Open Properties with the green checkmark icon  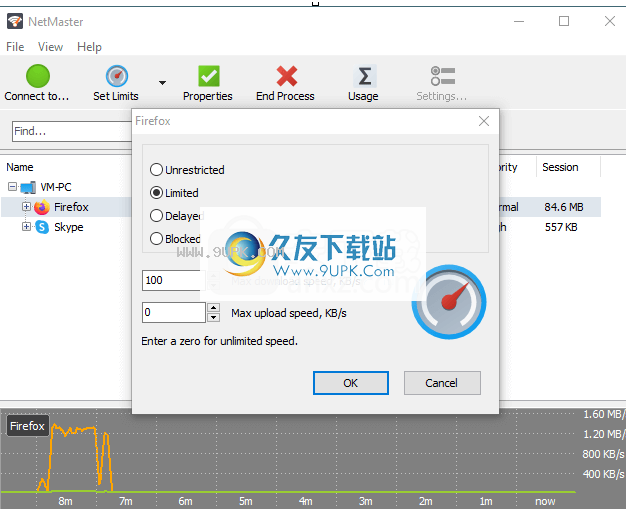pyautogui.click(x=208, y=76)
